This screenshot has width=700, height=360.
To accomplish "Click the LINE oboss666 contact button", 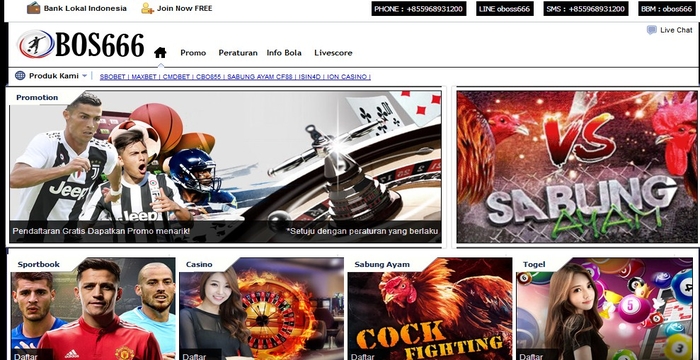I will 505,8.
